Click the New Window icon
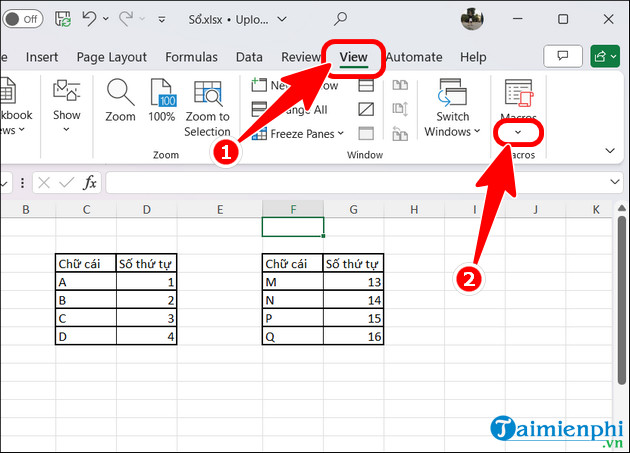Image resolution: width=630 pixels, height=453 pixels. (259, 85)
